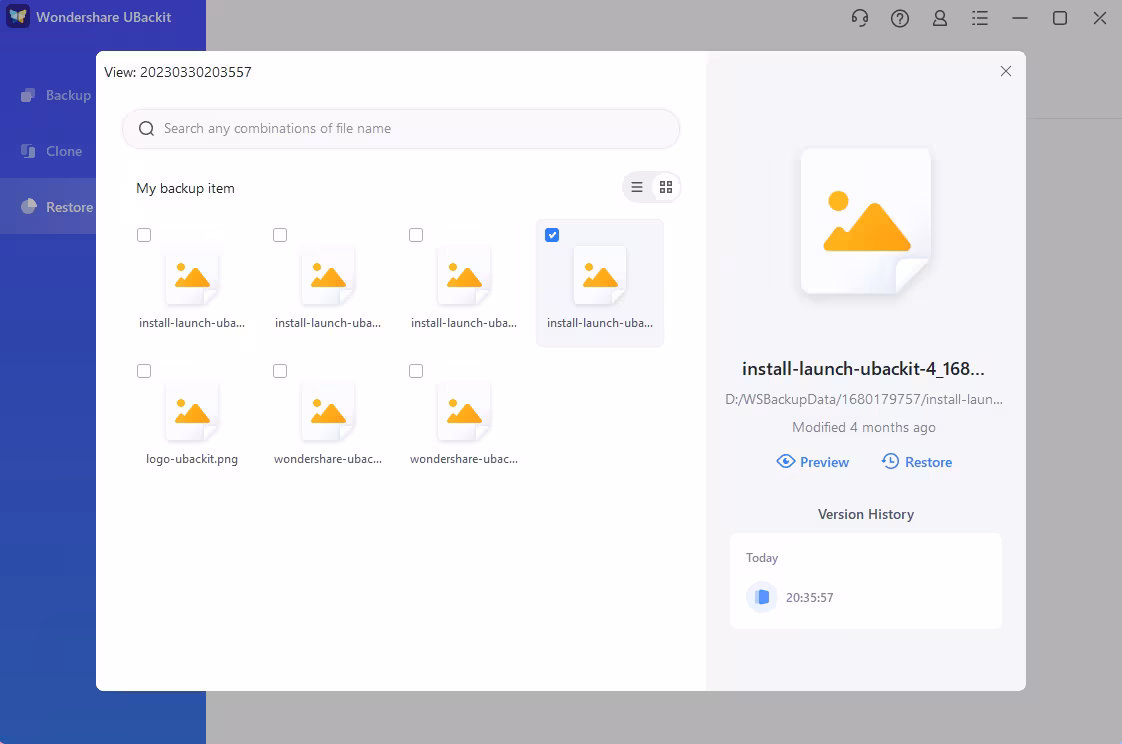Tick the checkbox for logo-ubackit.png
This screenshot has width=1122, height=744.
point(144,371)
